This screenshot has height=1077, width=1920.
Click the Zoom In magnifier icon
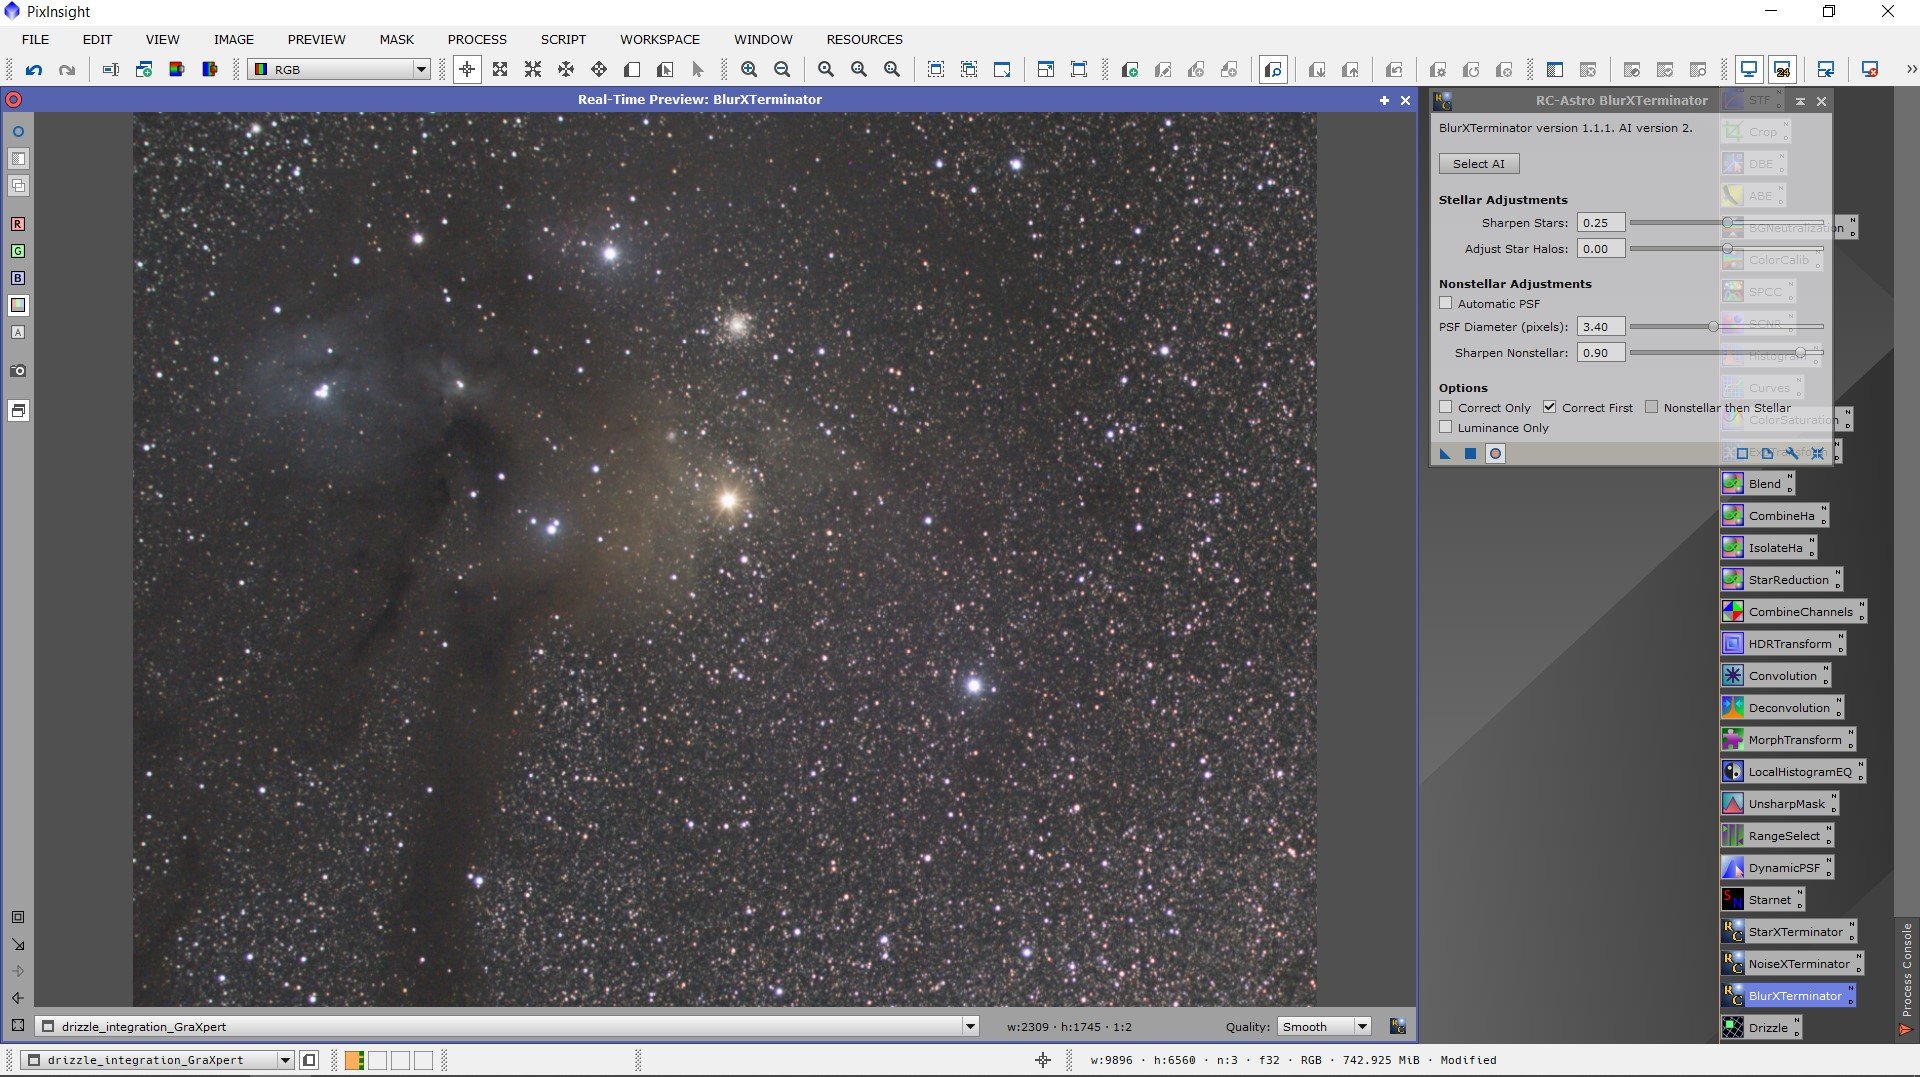[x=749, y=69]
